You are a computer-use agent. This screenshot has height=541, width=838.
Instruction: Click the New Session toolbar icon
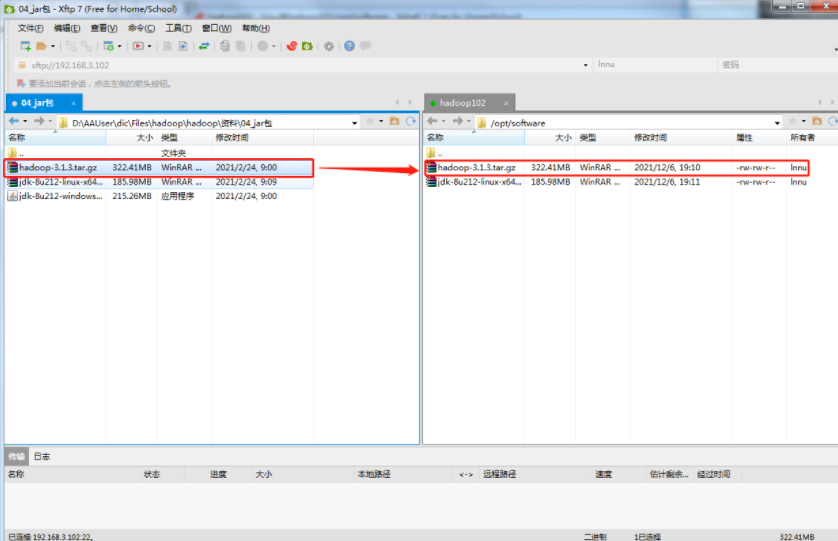(x=25, y=46)
